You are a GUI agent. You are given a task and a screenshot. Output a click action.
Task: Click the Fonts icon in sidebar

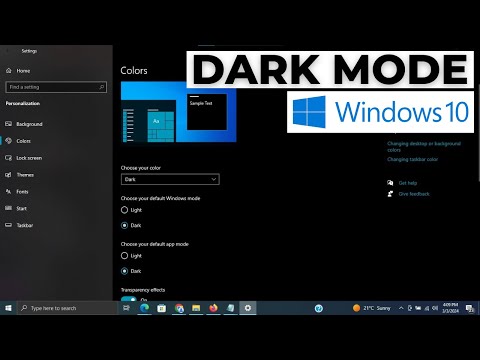8,191
